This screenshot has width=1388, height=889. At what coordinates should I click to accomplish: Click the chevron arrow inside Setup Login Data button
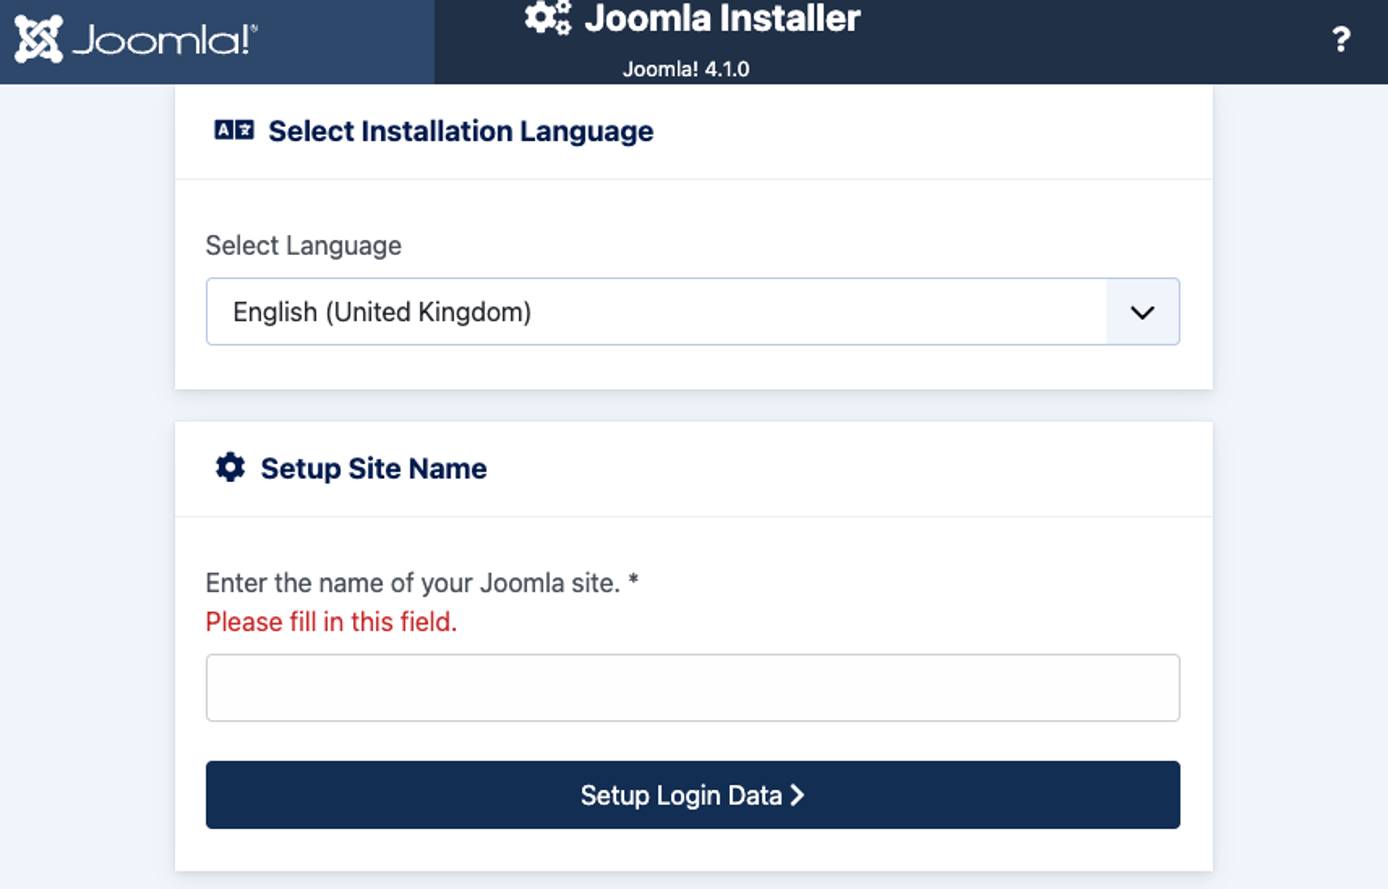tap(797, 795)
